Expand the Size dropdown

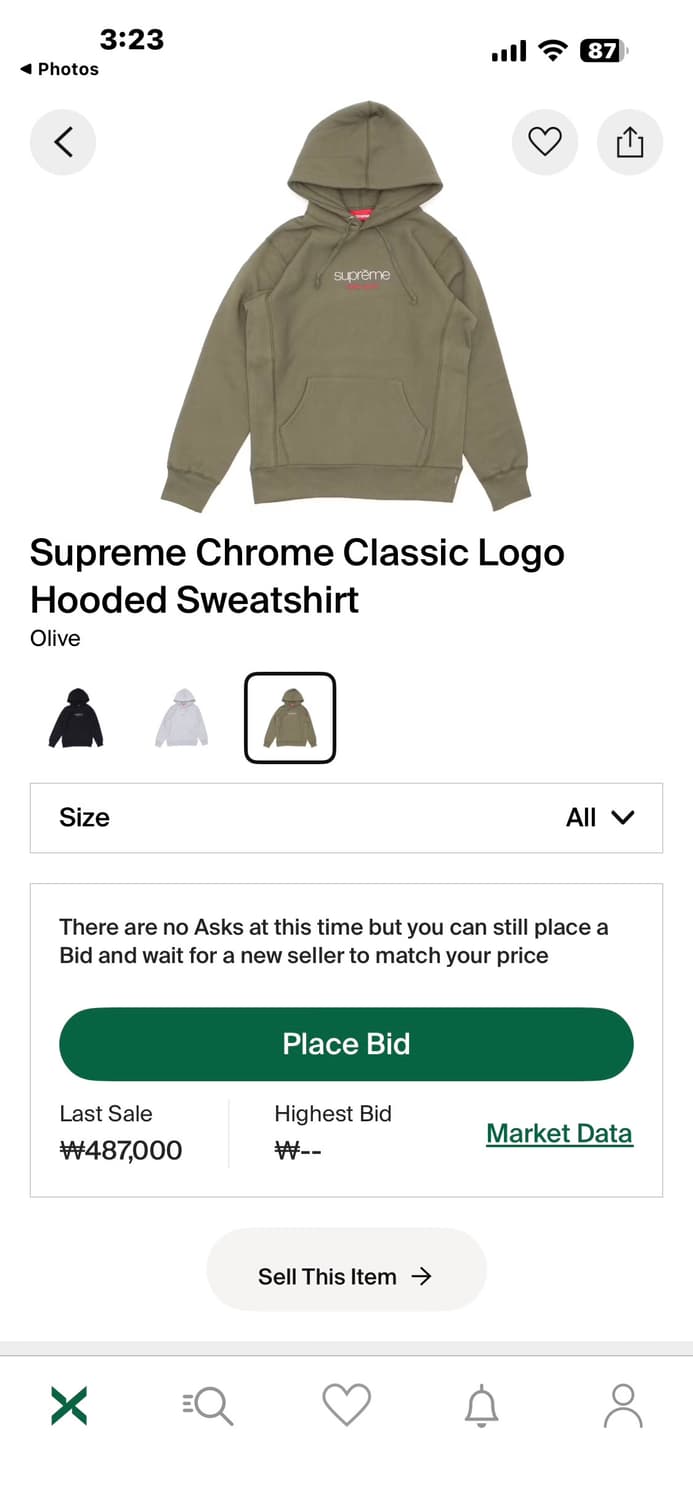pyautogui.click(x=346, y=818)
